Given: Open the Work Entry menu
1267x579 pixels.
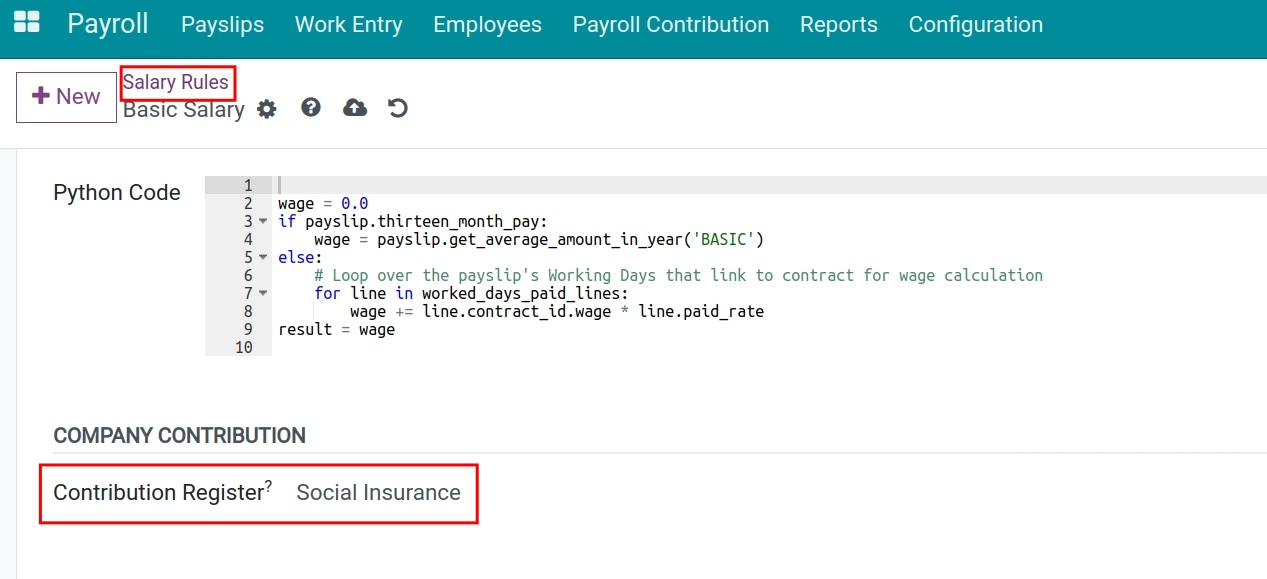Looking at the screenshot, I should pos(349,25).
